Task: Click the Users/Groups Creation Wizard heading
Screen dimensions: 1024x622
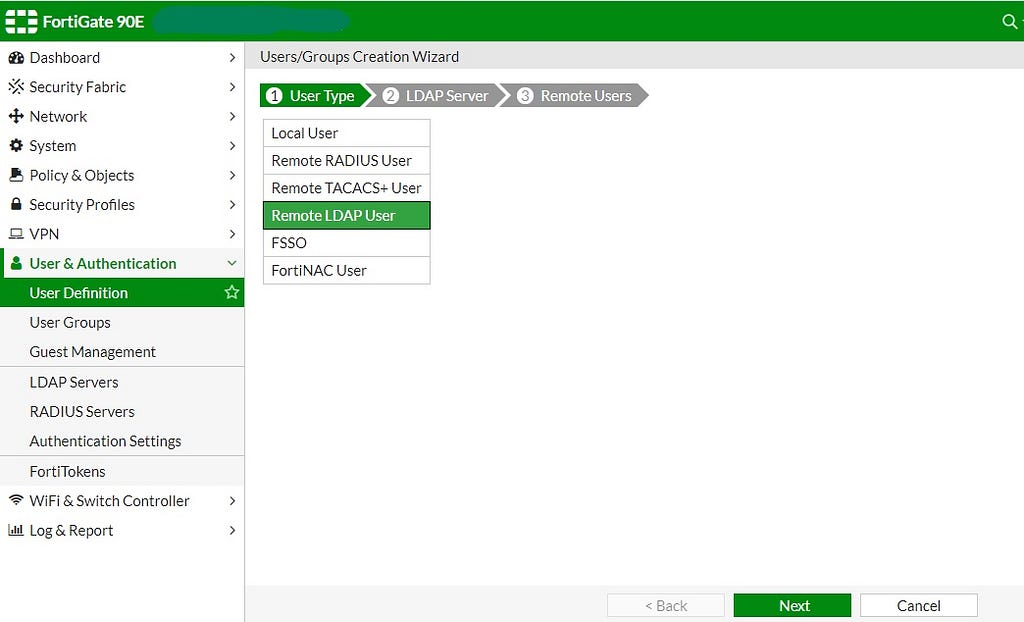Action: (x=359, y=57)
